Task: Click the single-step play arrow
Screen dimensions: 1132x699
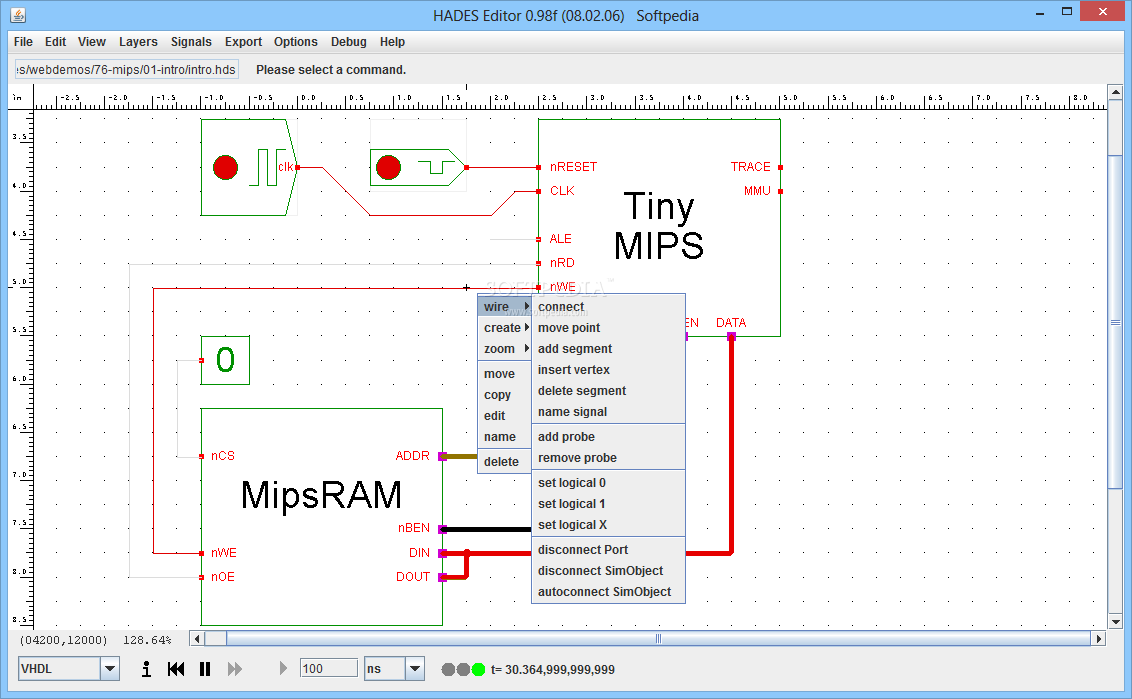Action: click(283, 669)
